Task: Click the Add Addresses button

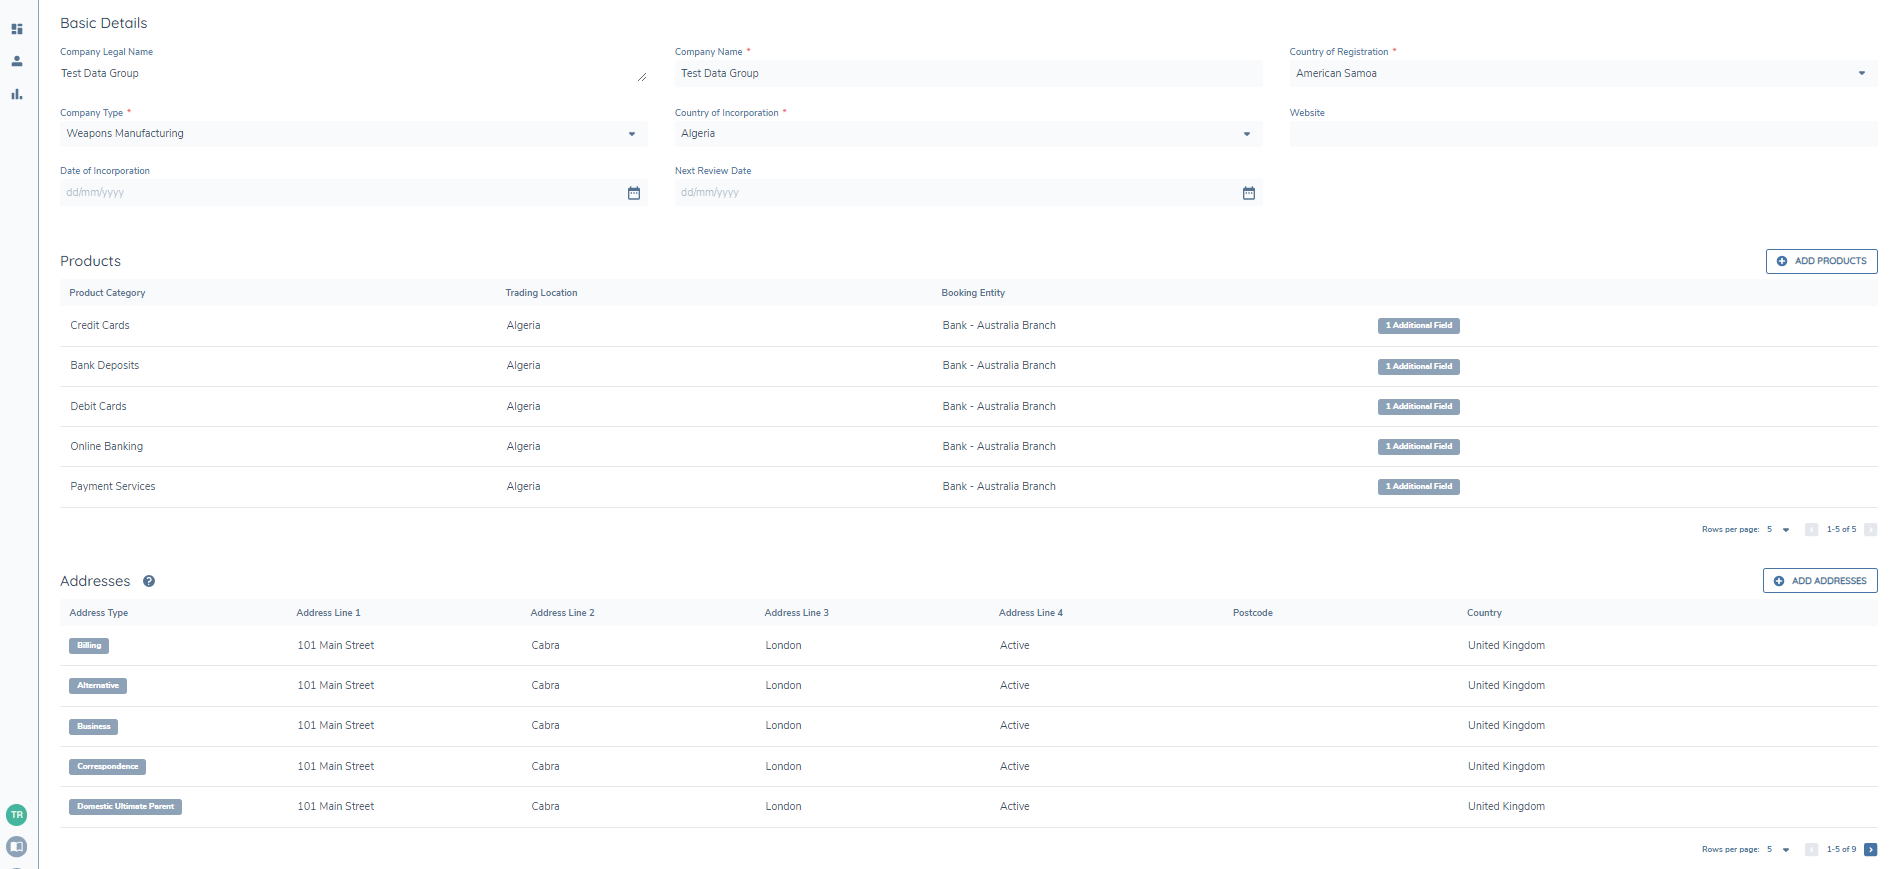Action: (x=1819, y=581)
